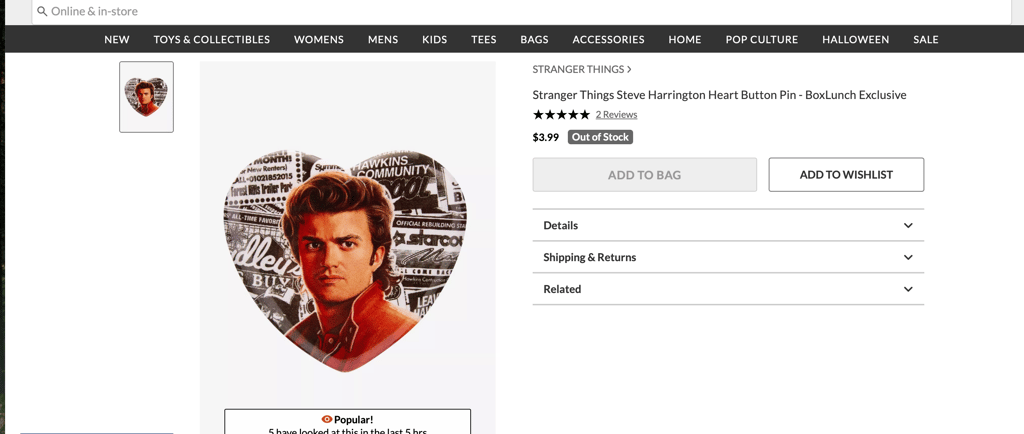Viewport: 1024px width, 434px height.
Task: Click the Add to Wishlist button
Action: pyautogui.click(x=845, y=175)
